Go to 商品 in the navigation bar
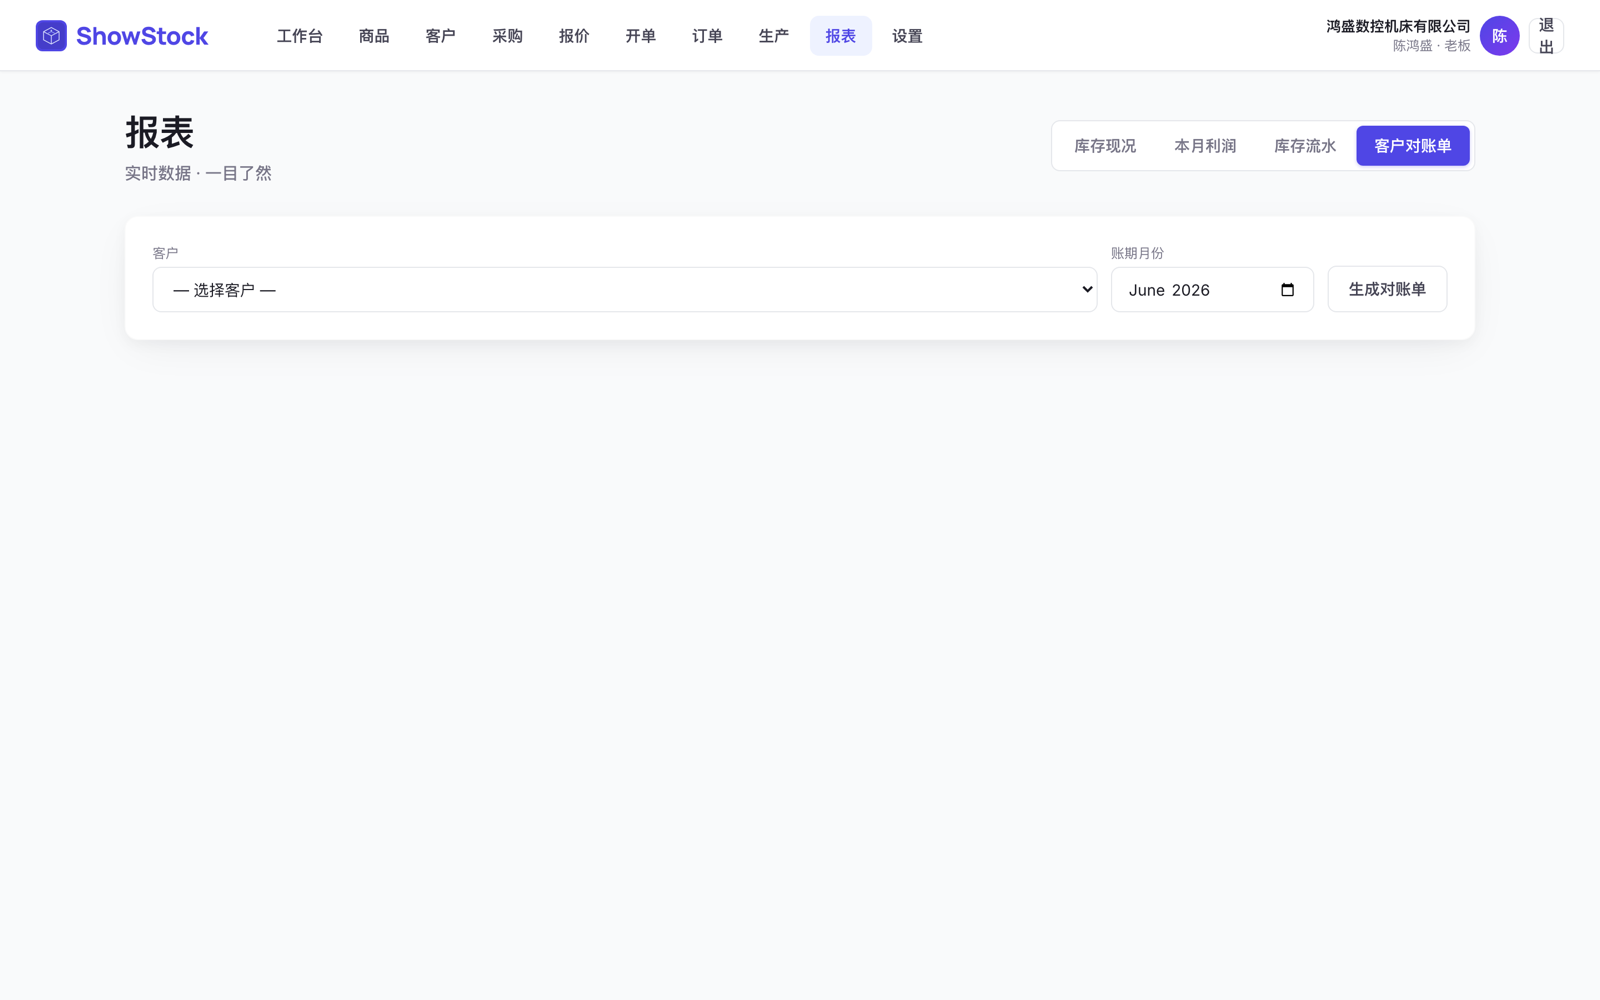 [374, 36]
